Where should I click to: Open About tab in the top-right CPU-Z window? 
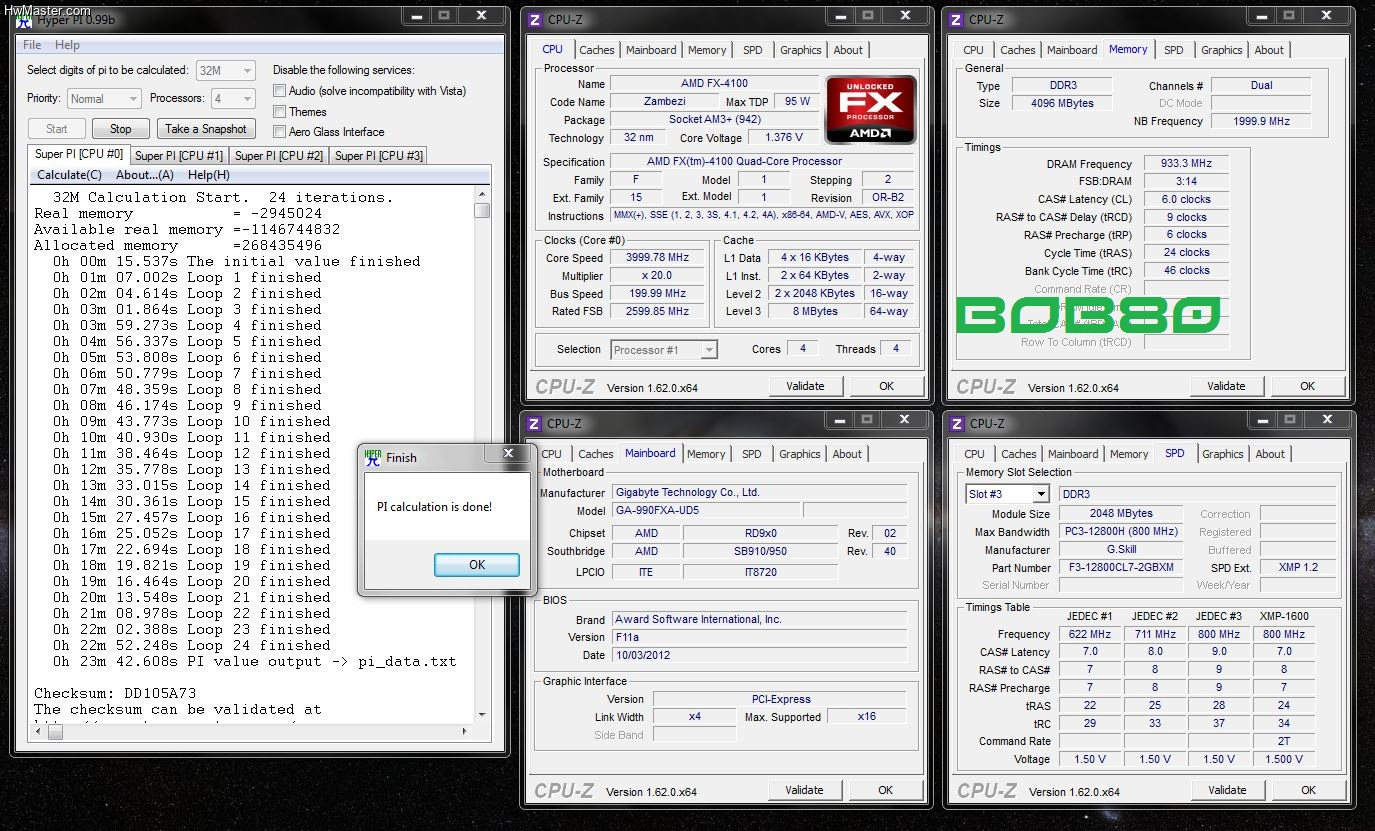click(1269, 50)
